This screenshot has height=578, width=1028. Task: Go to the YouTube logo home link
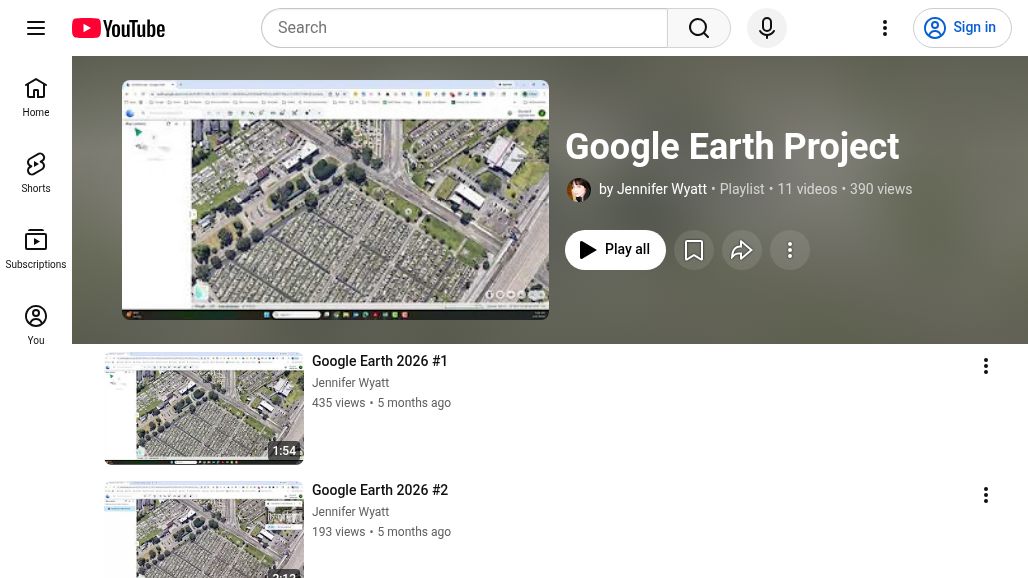click(x=119, y=28)
